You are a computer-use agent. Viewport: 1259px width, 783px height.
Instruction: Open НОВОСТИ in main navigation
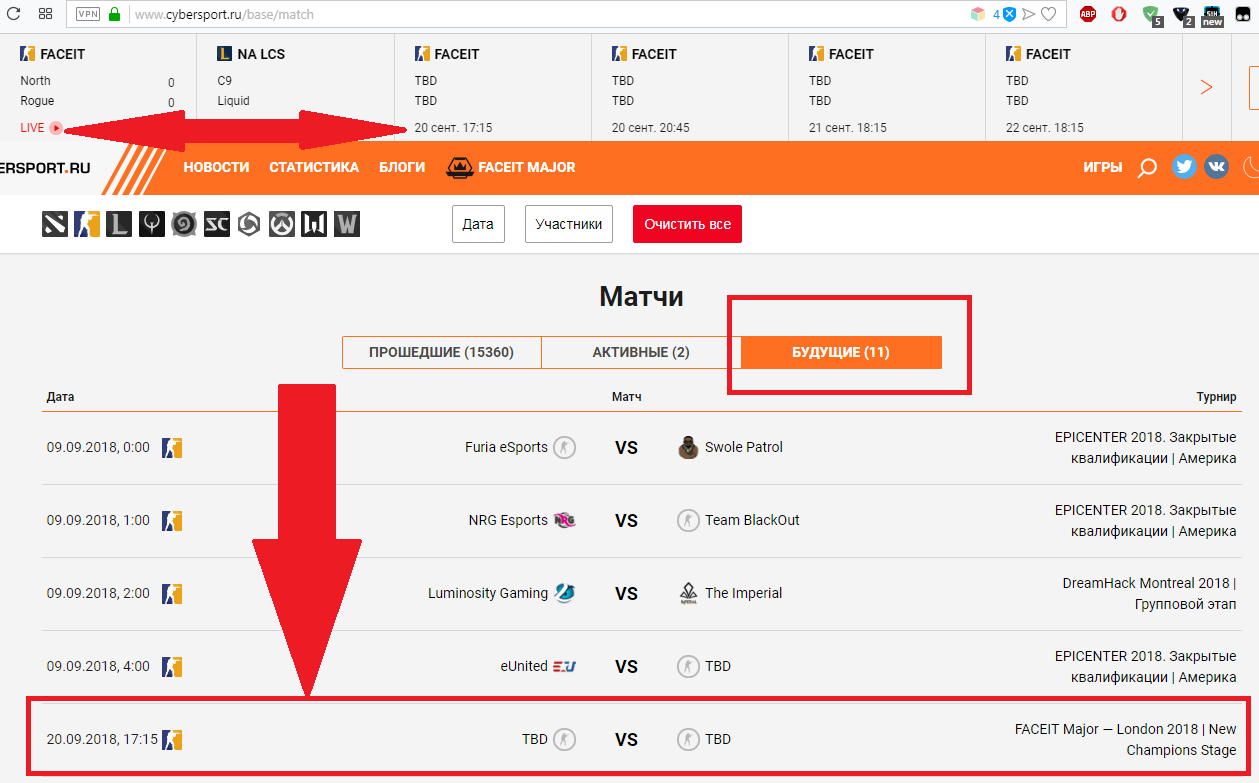(216, 167)
